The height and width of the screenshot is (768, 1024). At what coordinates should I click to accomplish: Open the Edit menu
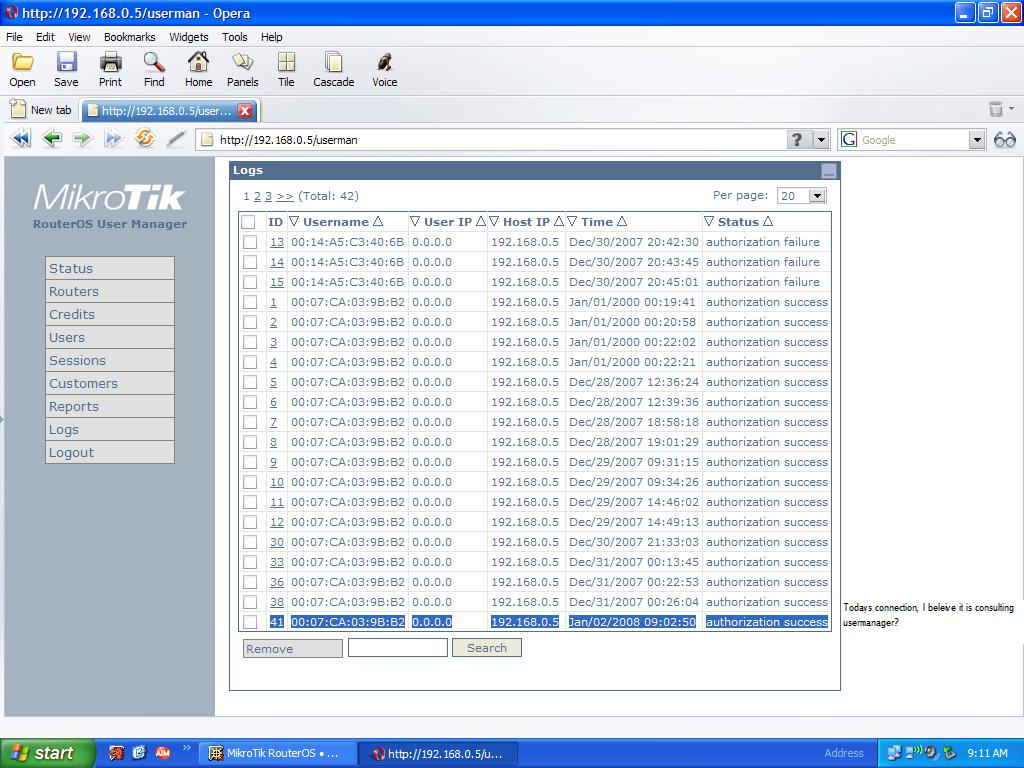(x=45, y=37)
